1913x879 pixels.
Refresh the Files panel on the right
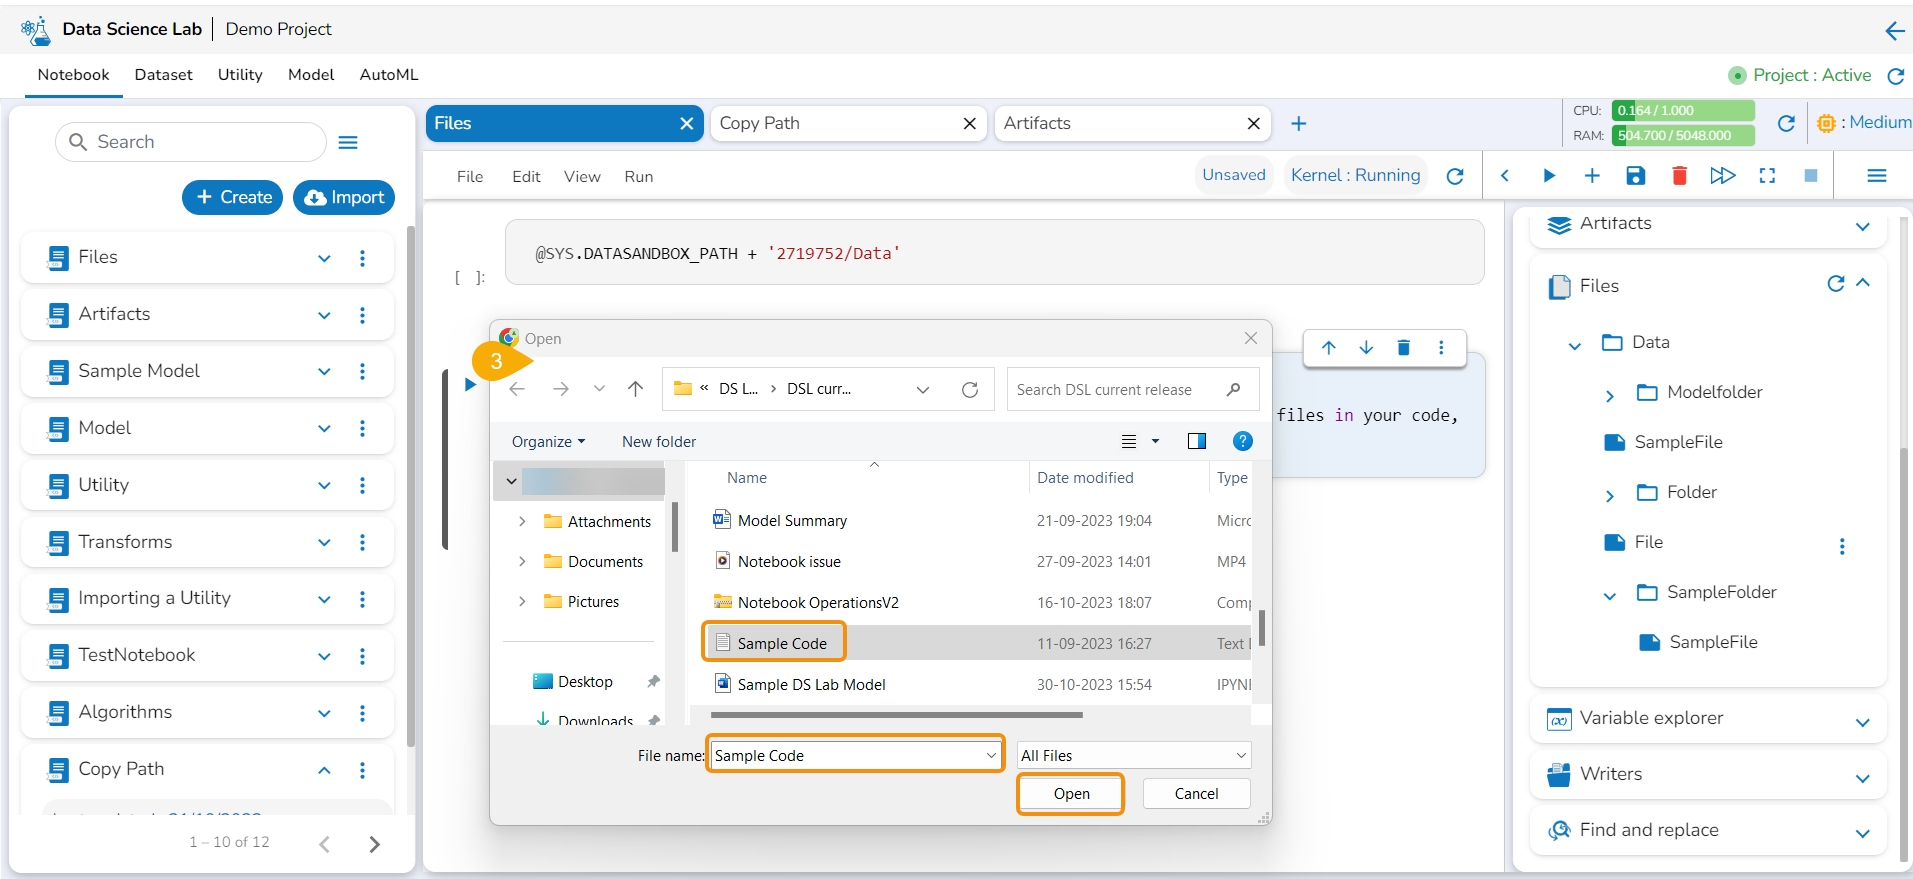pyautogui.click(x=1835, y=284)
